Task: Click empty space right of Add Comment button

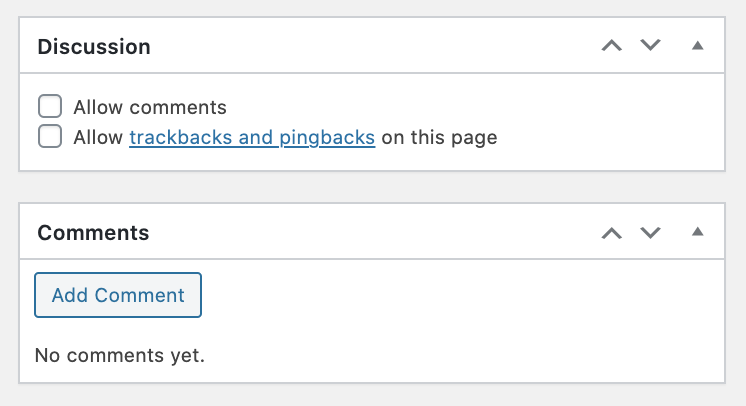Action: point(450,295)
